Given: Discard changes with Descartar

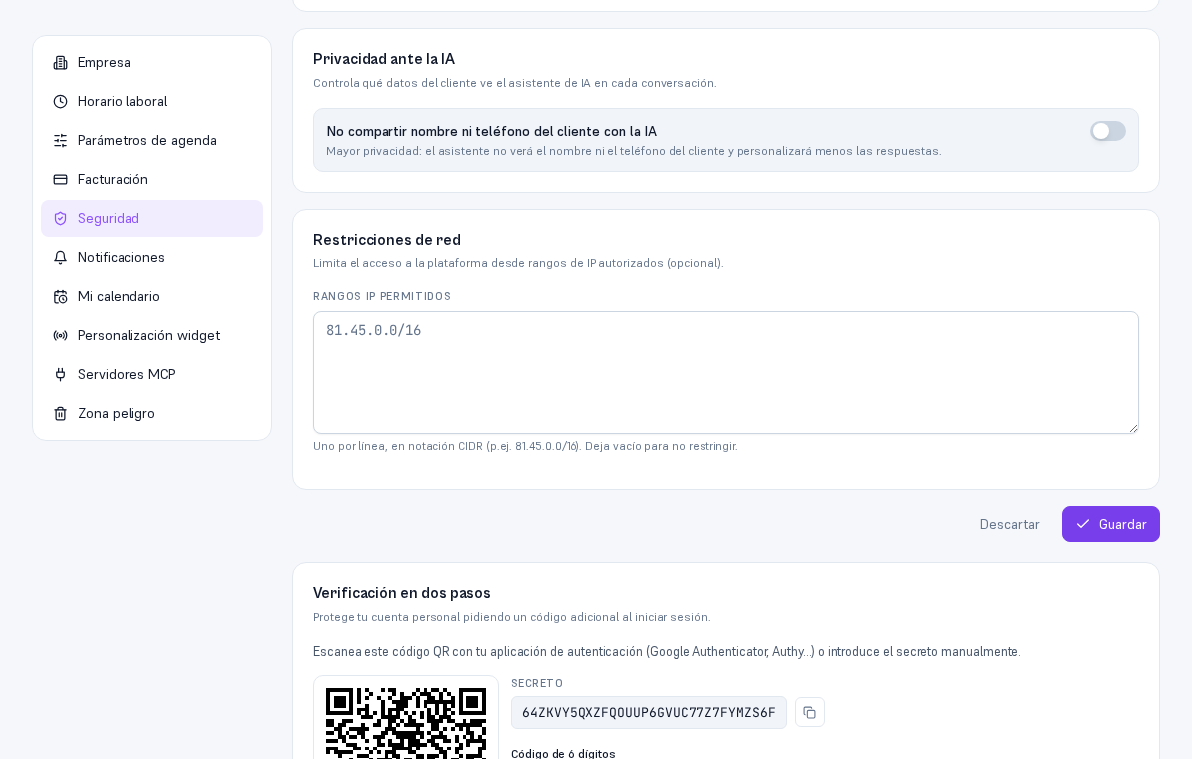Looking at the screenshot, I should coord(1009,524).
